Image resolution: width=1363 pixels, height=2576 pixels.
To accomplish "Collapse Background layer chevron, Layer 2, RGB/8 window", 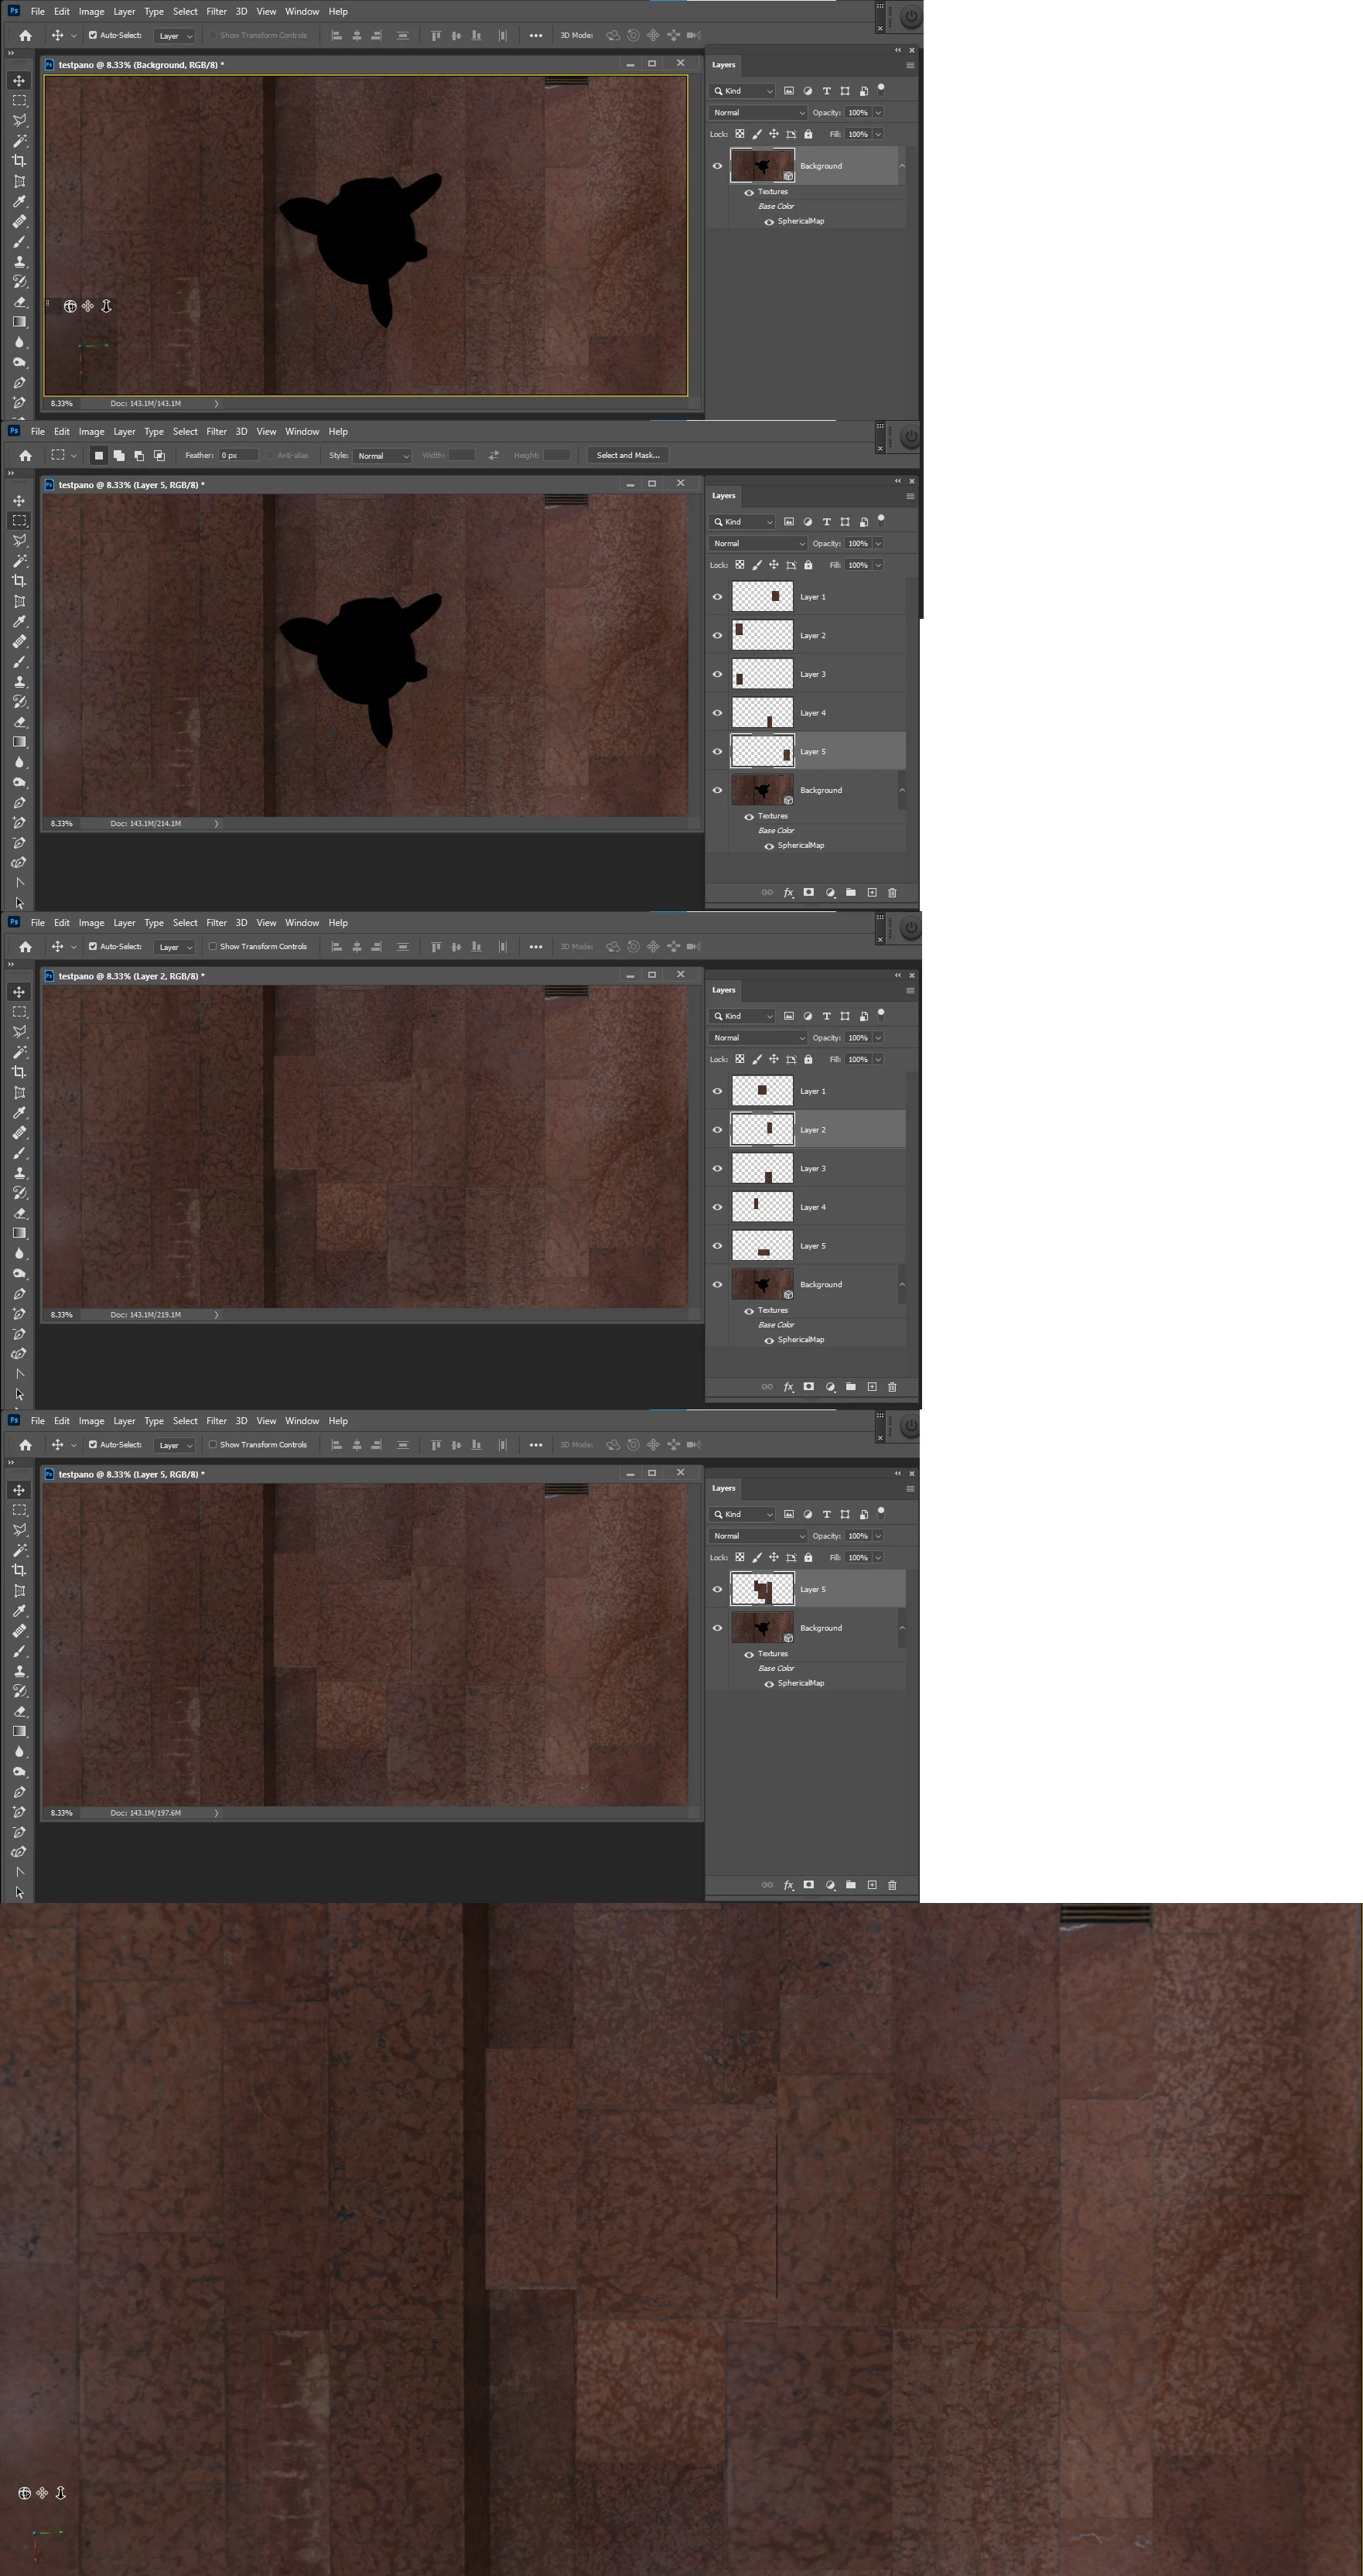I will pyautogui.click(x=902, y=1284).
